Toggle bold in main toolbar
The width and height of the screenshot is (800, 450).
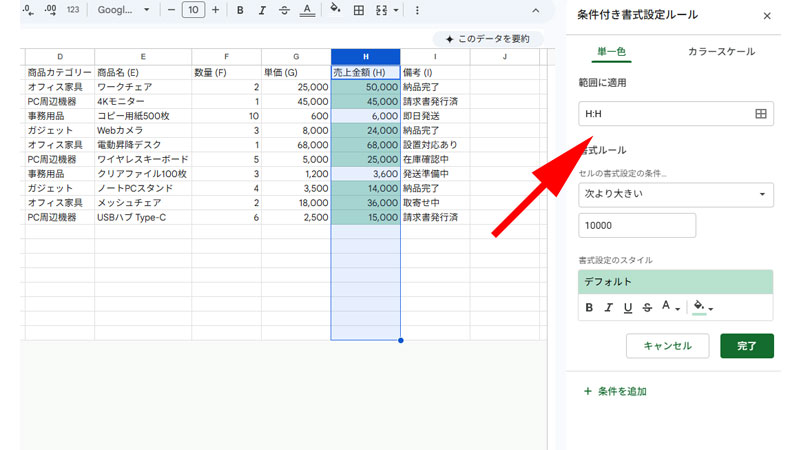coord(240,10)
